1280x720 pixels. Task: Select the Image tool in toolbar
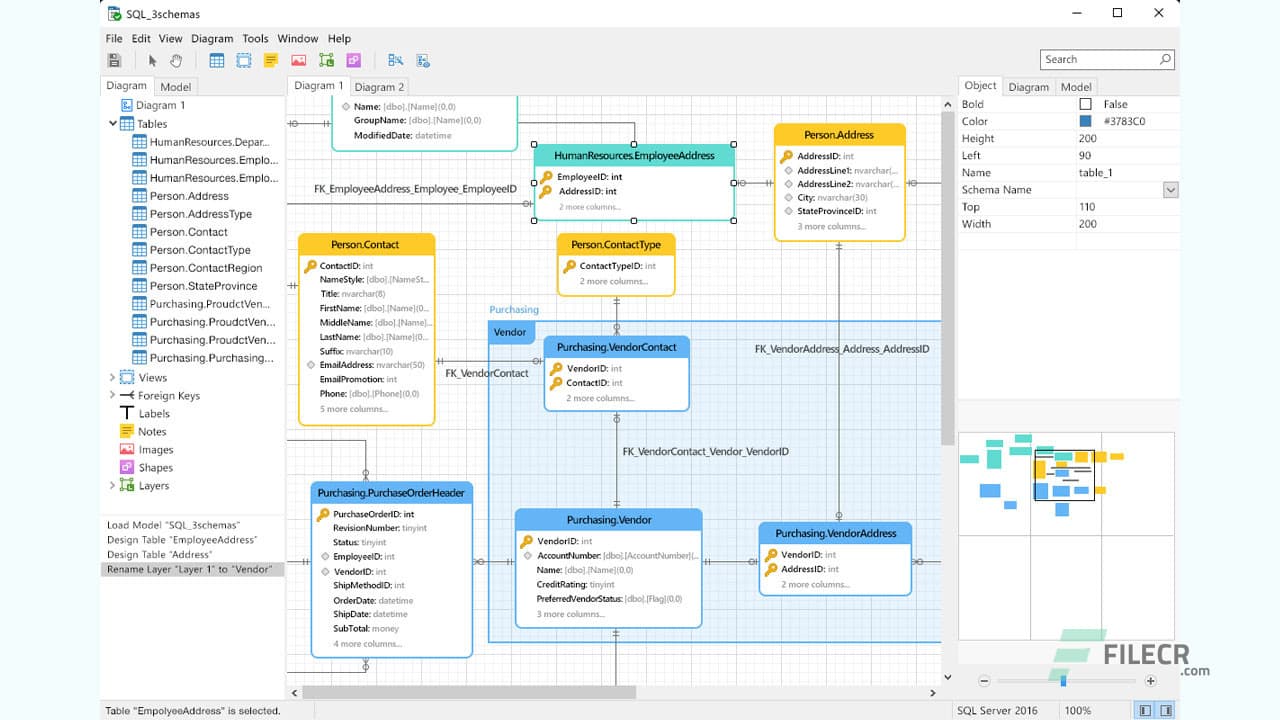(298, 61)
